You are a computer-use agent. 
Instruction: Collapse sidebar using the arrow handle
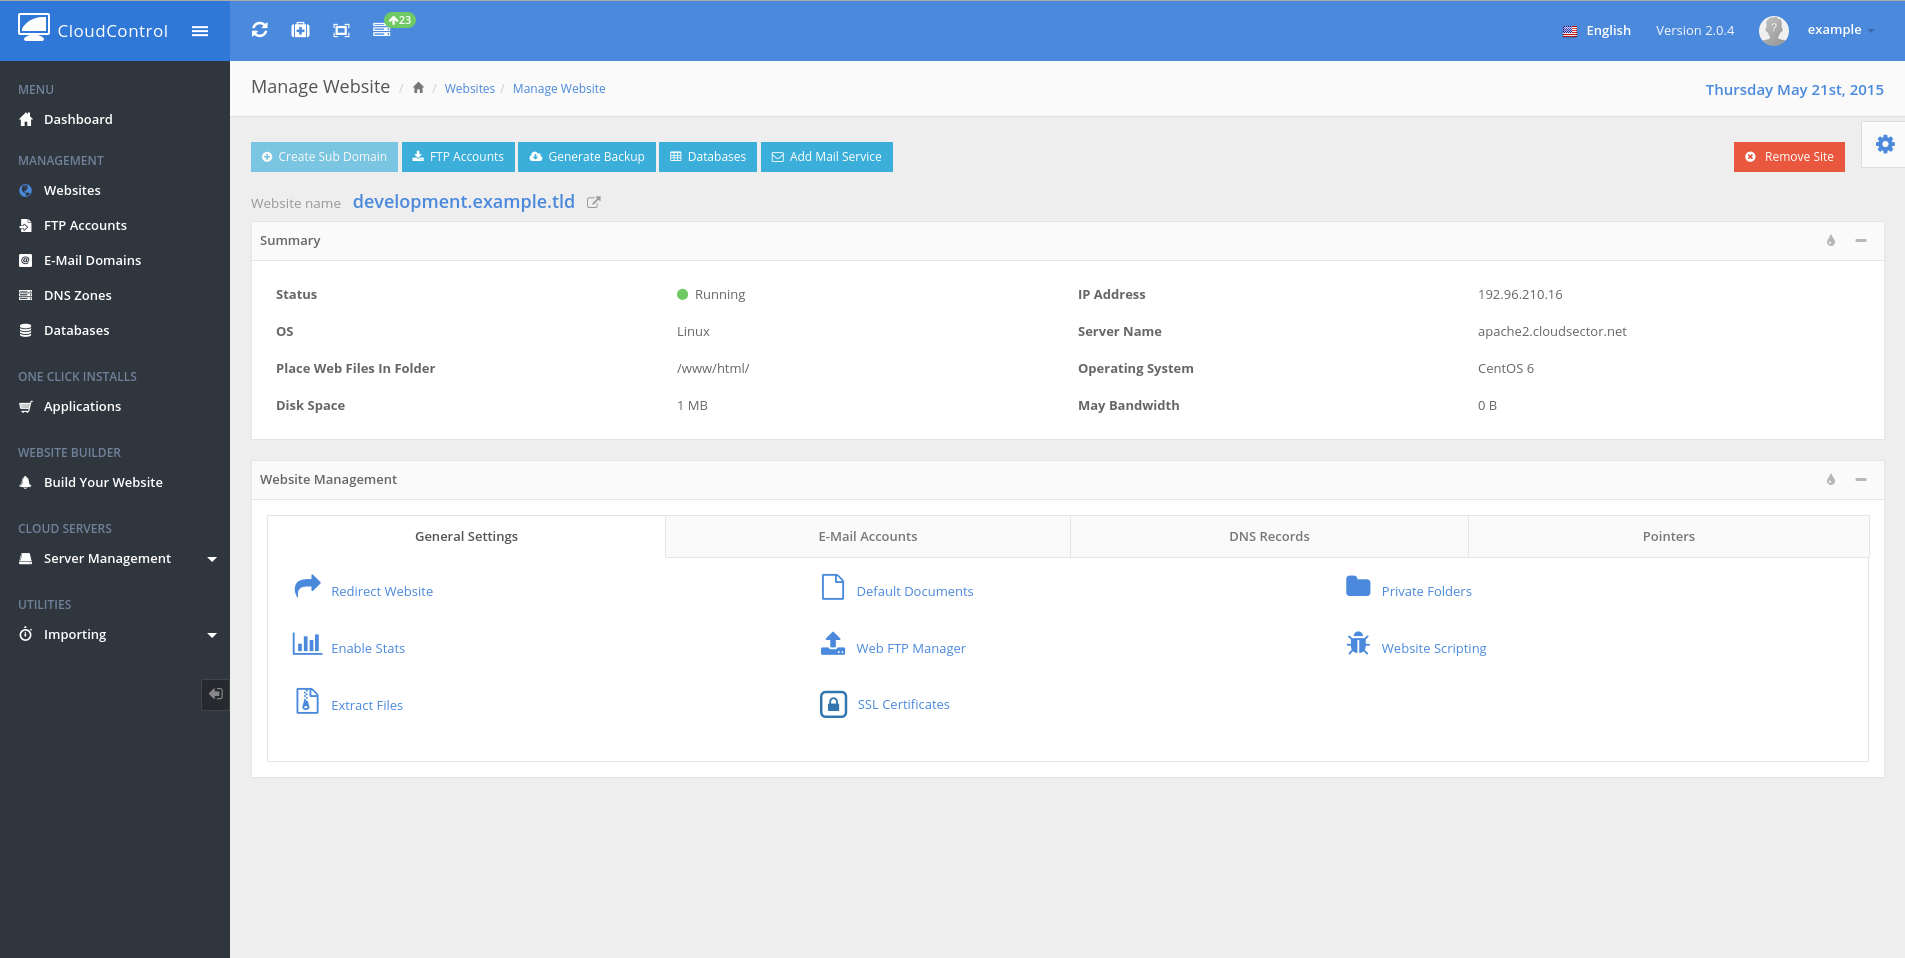(x=215, y=694)
